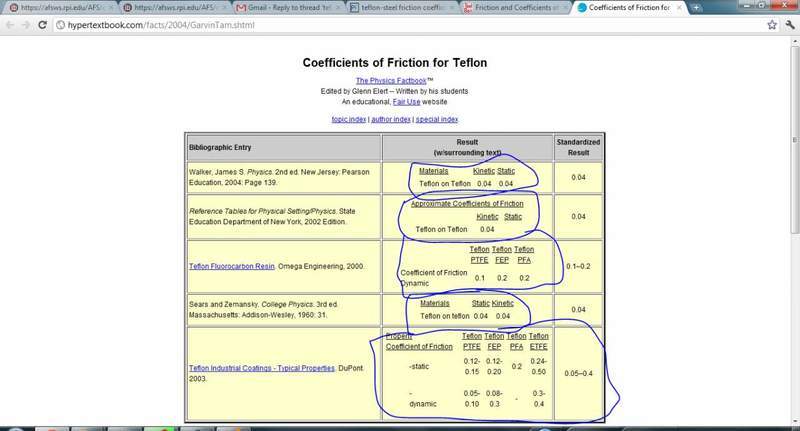Click the Result (w/surrounding text) column header
This screenshot has height=431, width=800.
click(467, 147)
